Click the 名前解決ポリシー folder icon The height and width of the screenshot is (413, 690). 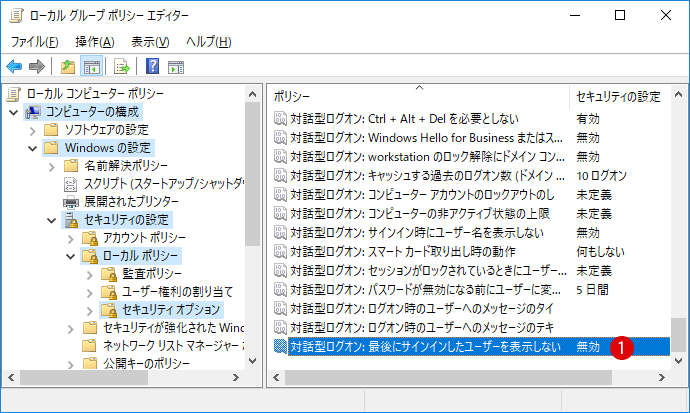point(70,166)
